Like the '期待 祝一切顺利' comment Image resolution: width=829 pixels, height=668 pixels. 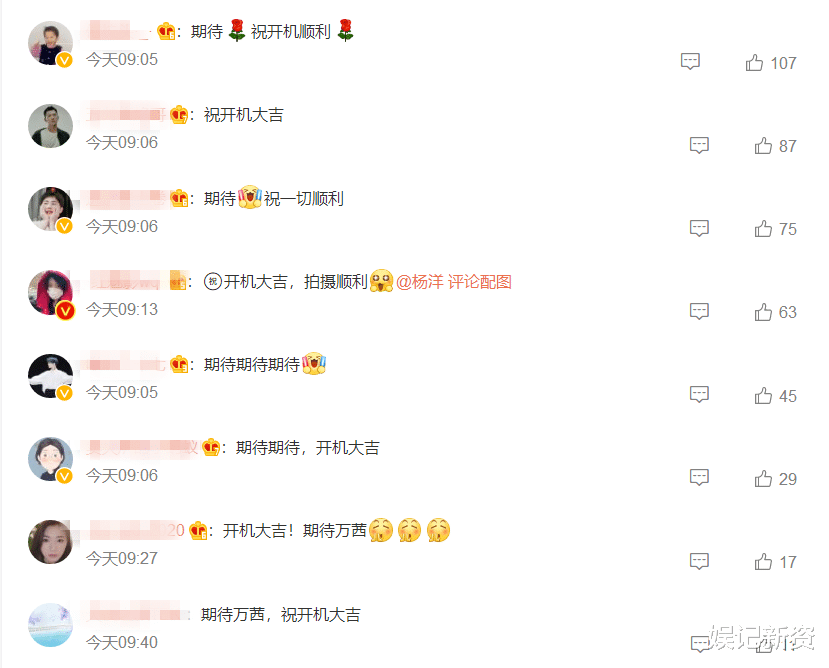click(763, 228)
